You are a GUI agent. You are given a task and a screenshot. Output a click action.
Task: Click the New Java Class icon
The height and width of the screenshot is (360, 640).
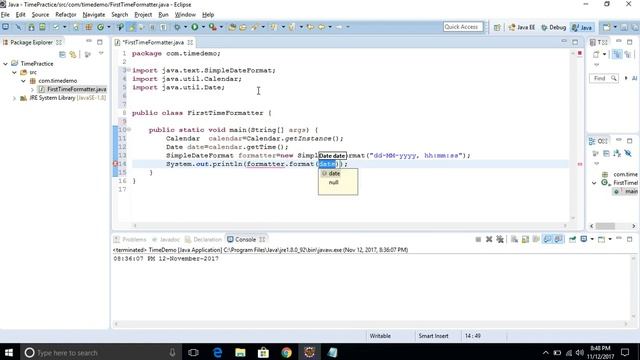[100, 27]
